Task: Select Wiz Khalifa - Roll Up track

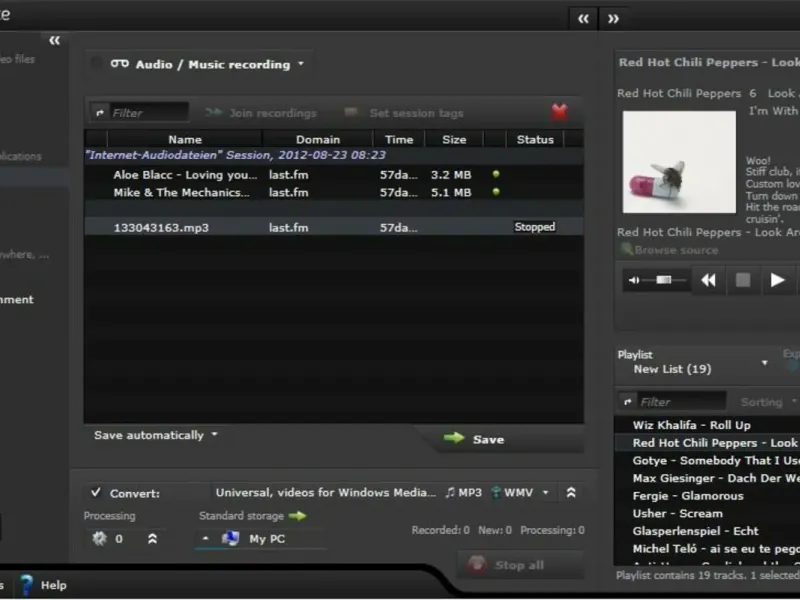Action: (x=707, y=425)
